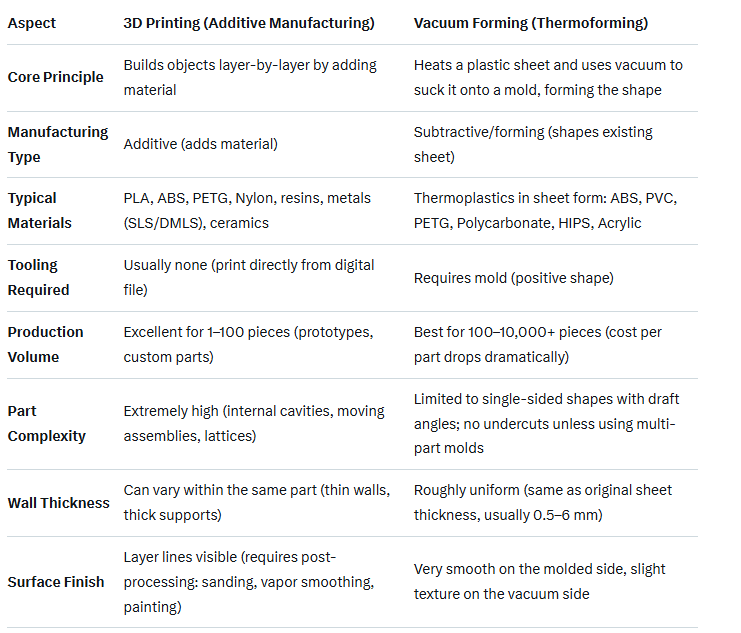Select the "Best for 100–10,000+ pieces" cell
Viewport: 741px width, 633px height.
[x=538, y=344]
